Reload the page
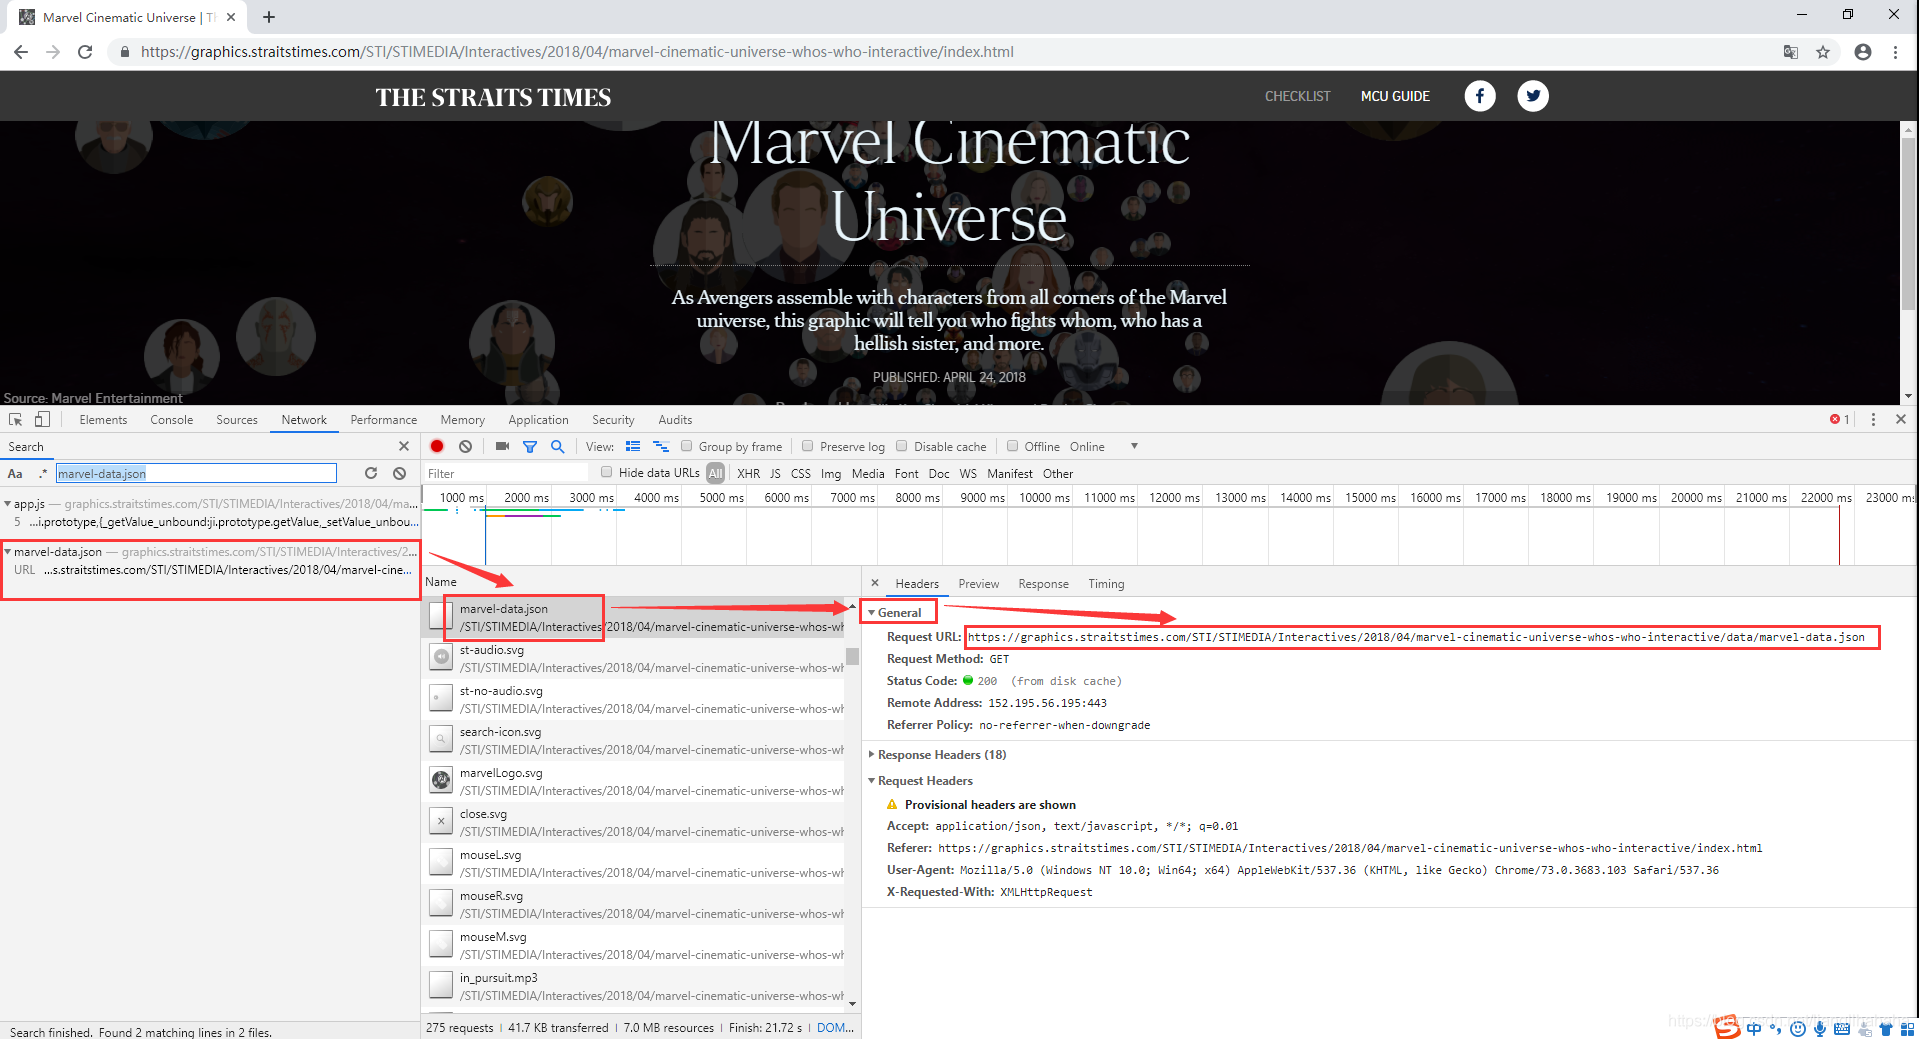Viewport: 1919px width, 1039px height. pos(85,52)
